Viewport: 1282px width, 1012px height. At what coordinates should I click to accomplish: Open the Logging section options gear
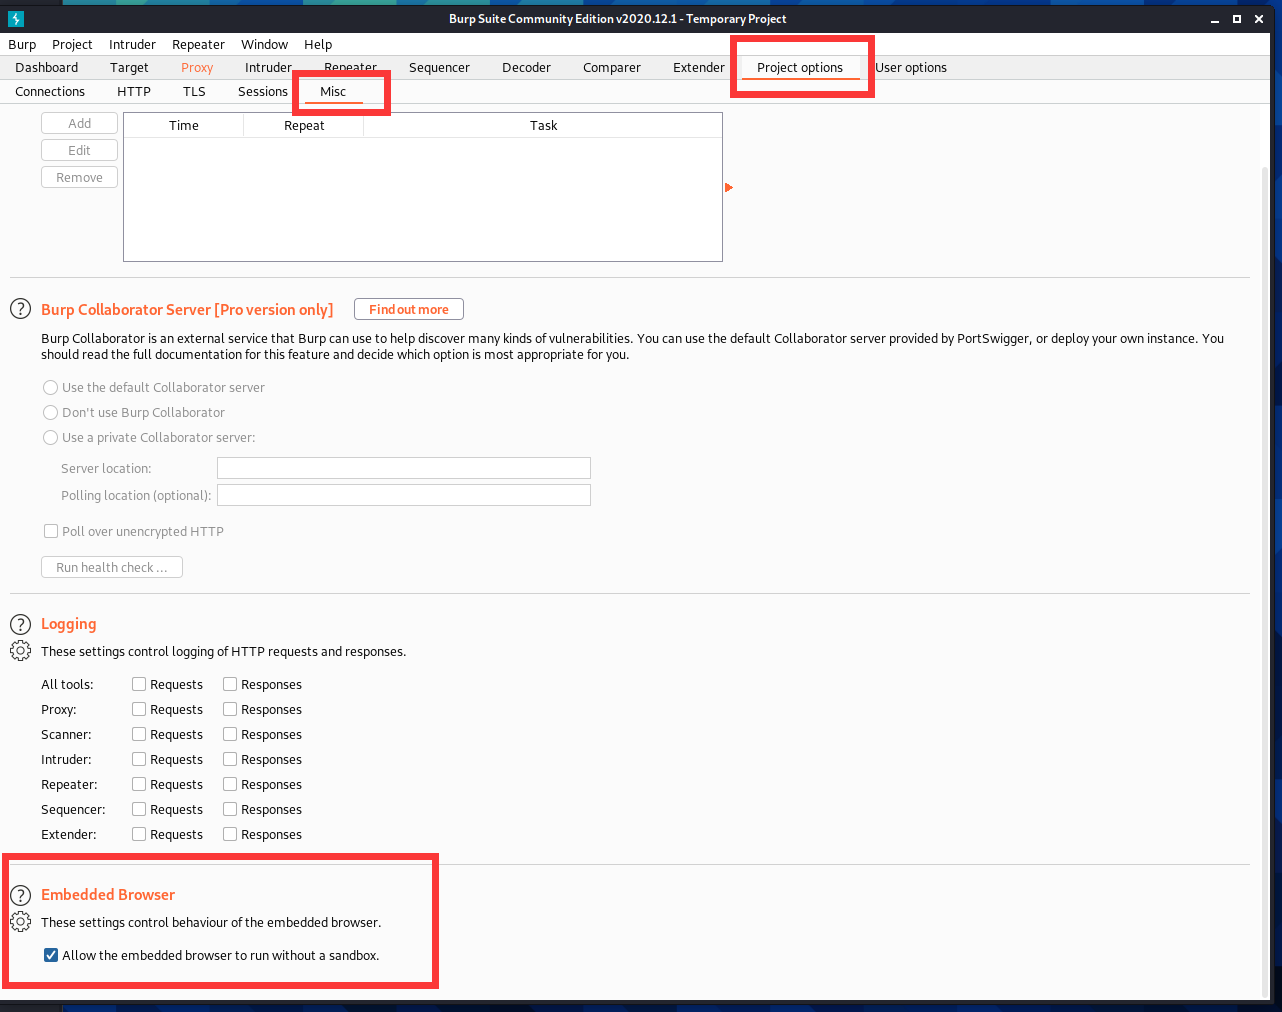pyautogui.click(x=20, y=651)
